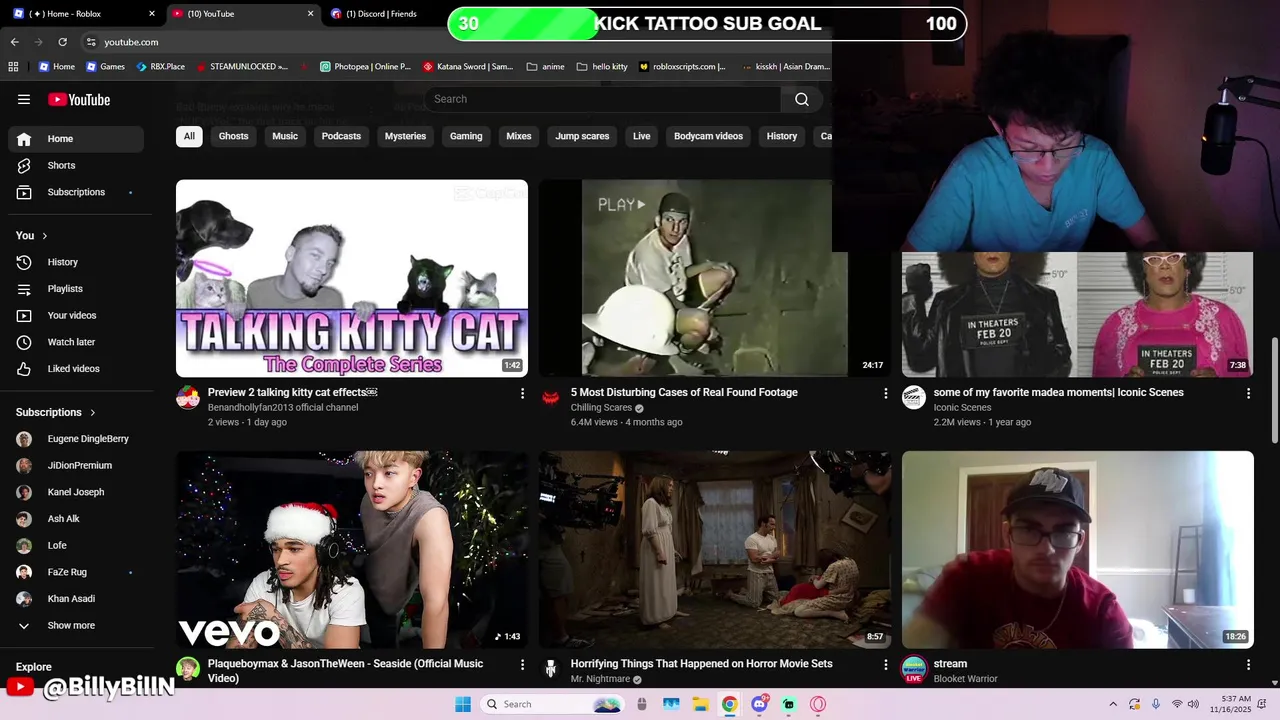Open Lofe channel
1280x720 pixels.
click(x=76, y=545)
